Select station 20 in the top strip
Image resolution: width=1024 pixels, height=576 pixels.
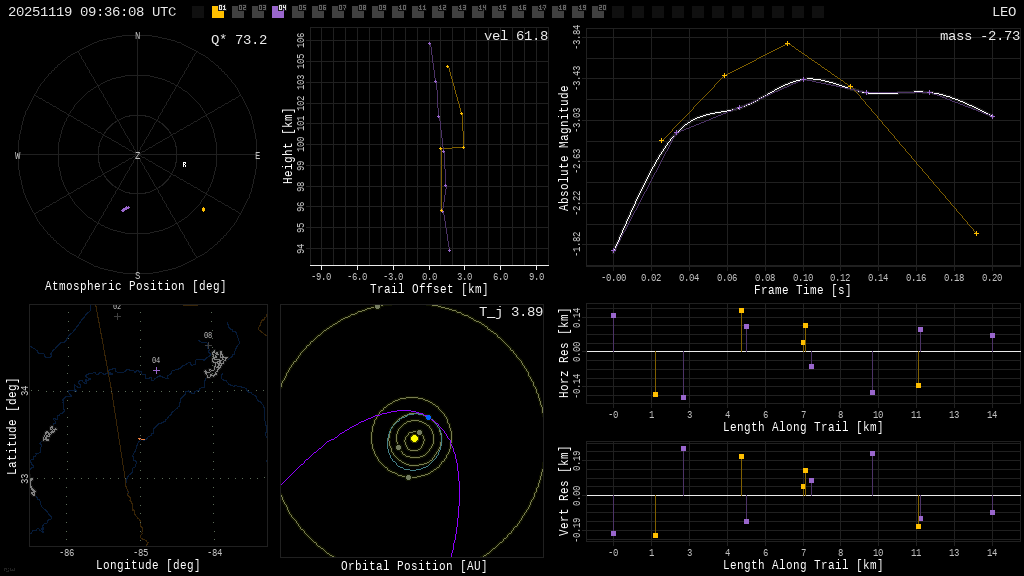click(x=598, y=12)
